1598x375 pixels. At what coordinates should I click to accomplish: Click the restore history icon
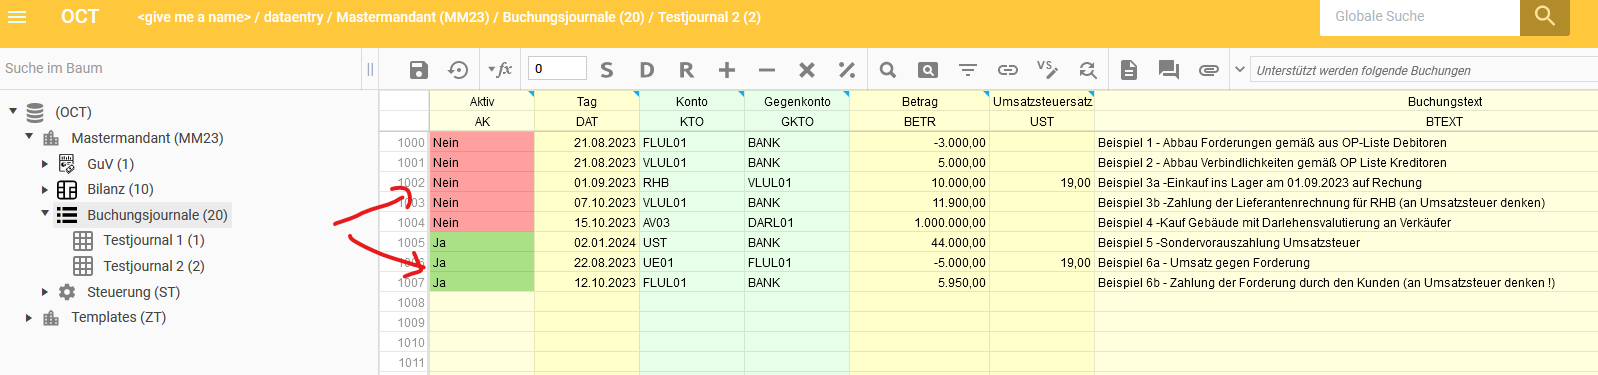pos(458,70)
